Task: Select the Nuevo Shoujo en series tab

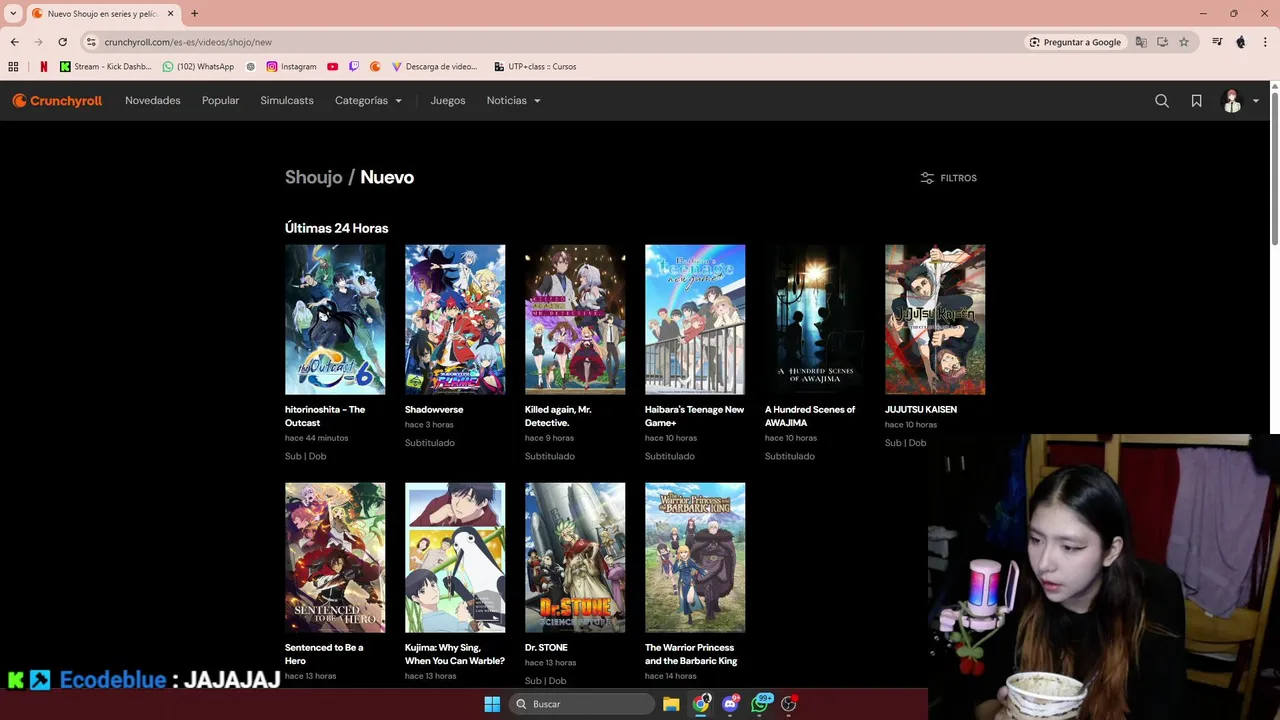Action: tap(103, 14)
